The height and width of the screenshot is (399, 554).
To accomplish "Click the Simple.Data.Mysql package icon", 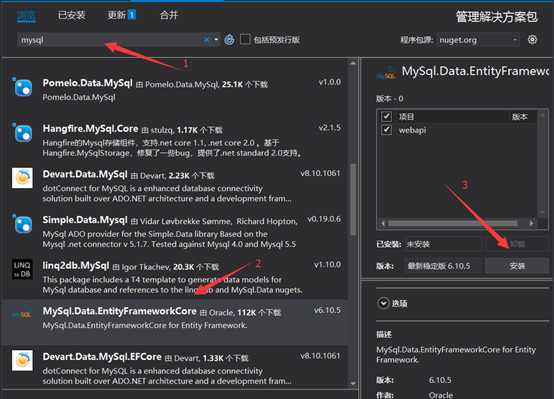I will (x=23, y=224).
